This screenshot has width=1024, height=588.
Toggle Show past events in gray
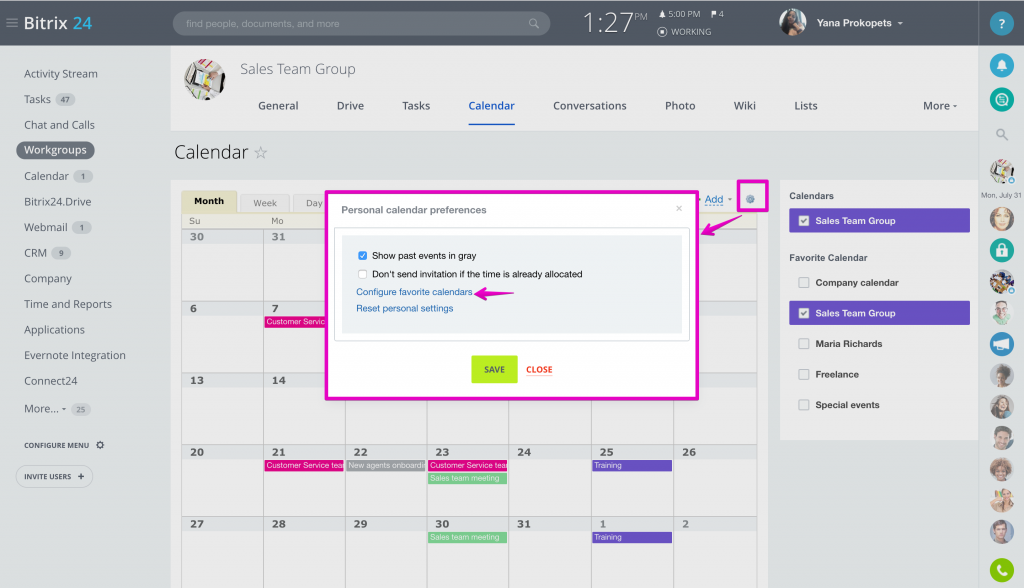pos(362,255)
